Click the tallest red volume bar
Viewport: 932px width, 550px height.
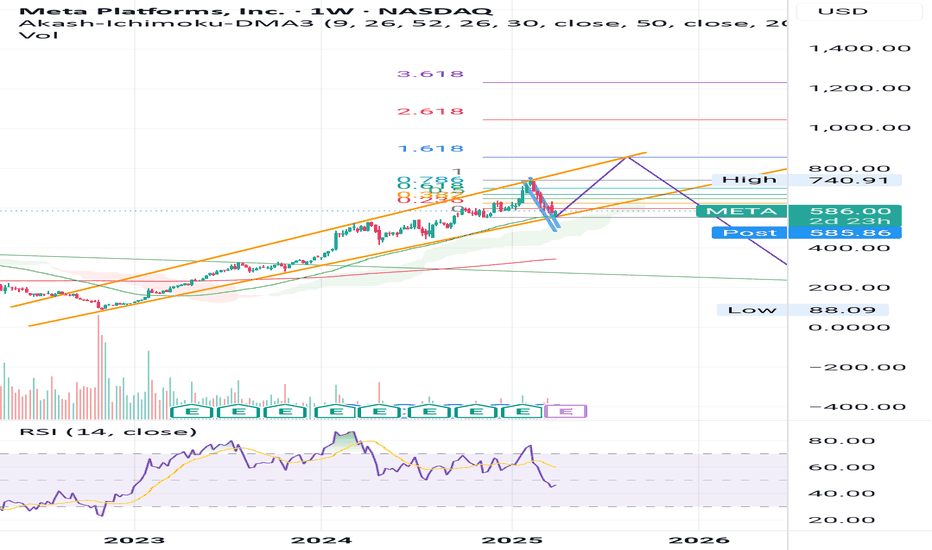[99, 367]
